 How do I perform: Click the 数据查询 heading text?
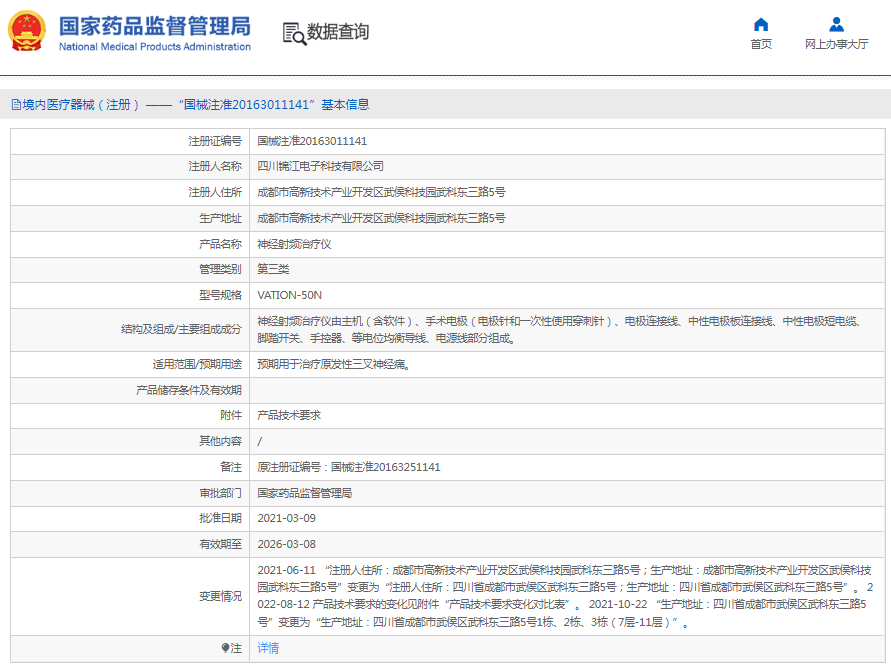pyautogui.click(x=338, y=32)
